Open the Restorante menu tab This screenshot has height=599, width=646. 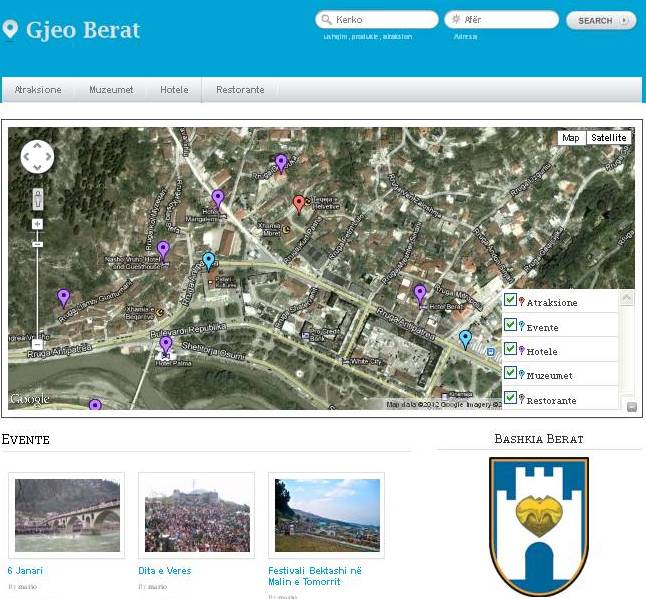pos(240,90)
